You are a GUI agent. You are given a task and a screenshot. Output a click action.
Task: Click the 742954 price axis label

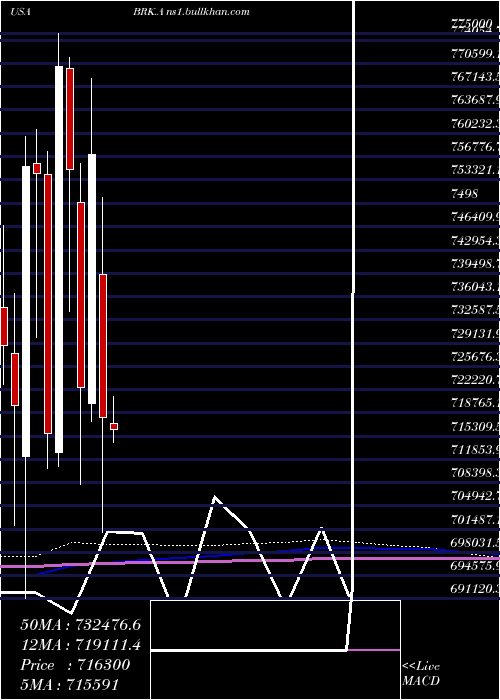475,241
